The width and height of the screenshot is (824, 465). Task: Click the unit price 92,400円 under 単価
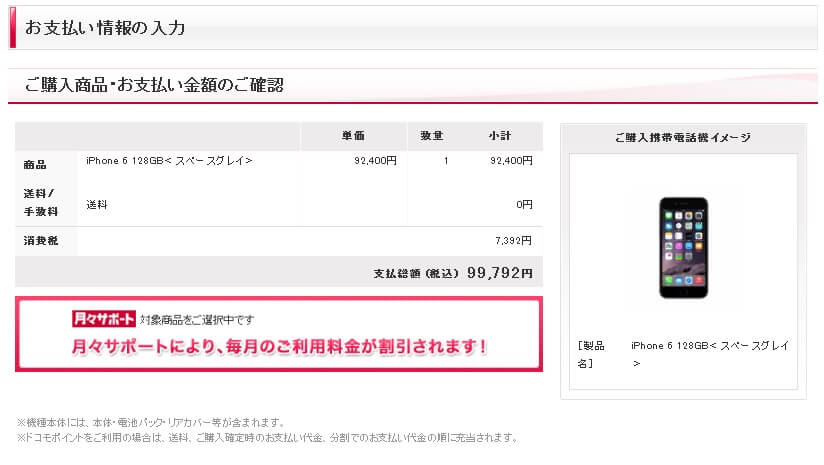pos(375,161)
